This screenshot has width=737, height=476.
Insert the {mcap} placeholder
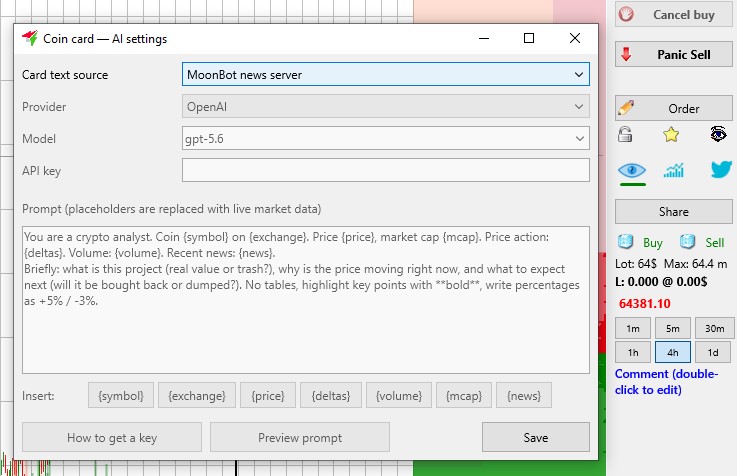[464, 396]
